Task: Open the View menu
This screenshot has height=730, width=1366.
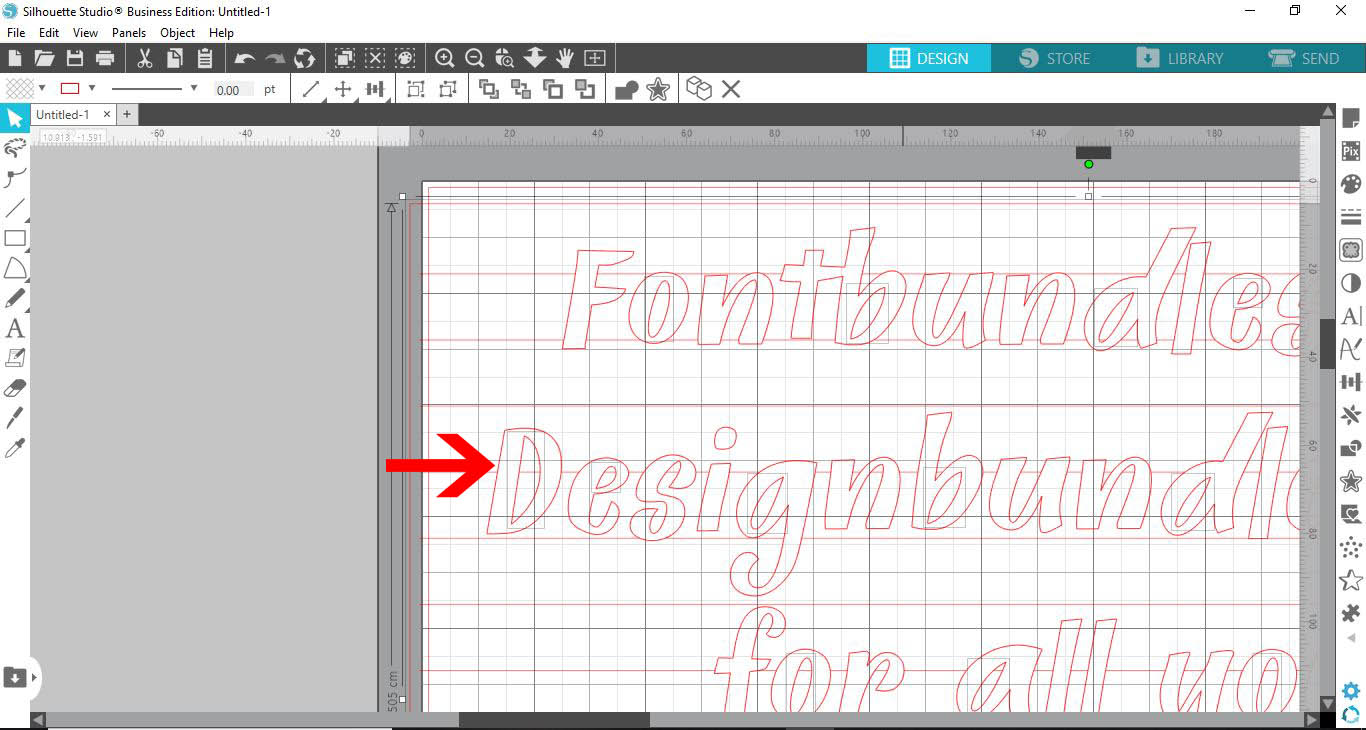Action: coord(85,33)
